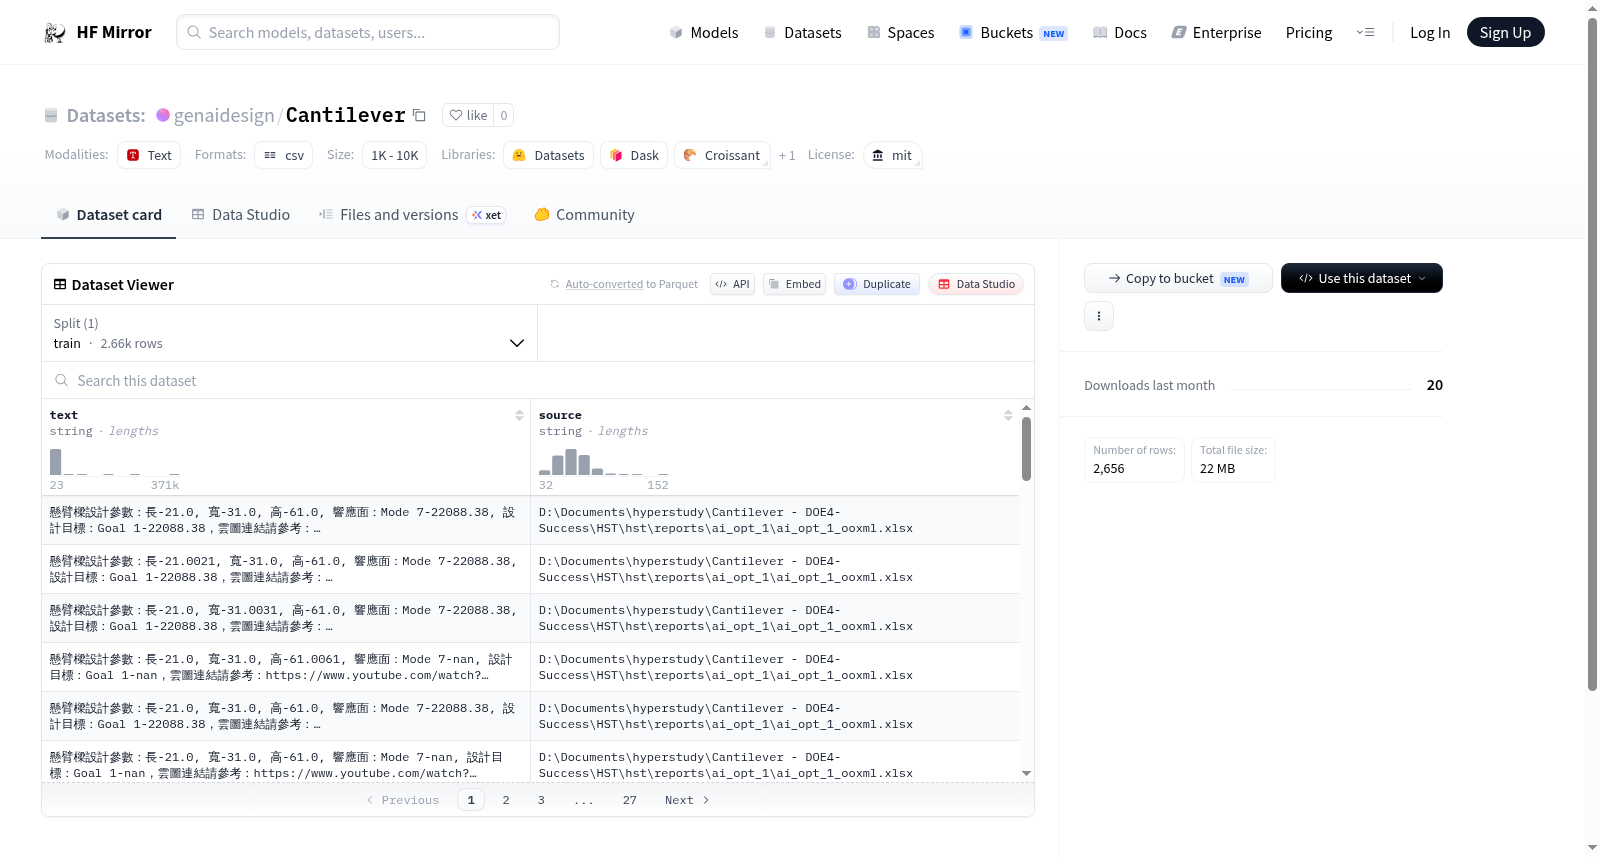Sort the source column
Viewport: 1600px width, 857px height.
(x=1008, y=415)
